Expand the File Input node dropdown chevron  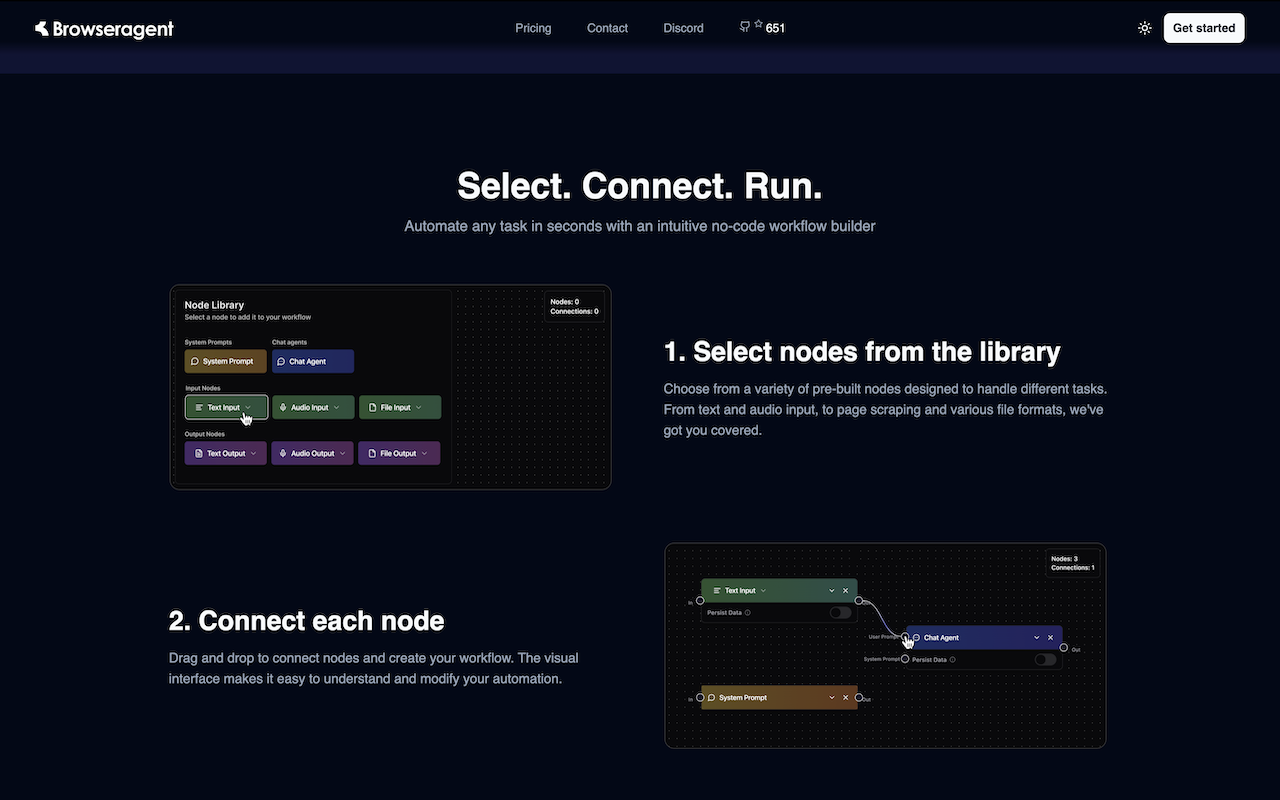click(x=419, y=408)
